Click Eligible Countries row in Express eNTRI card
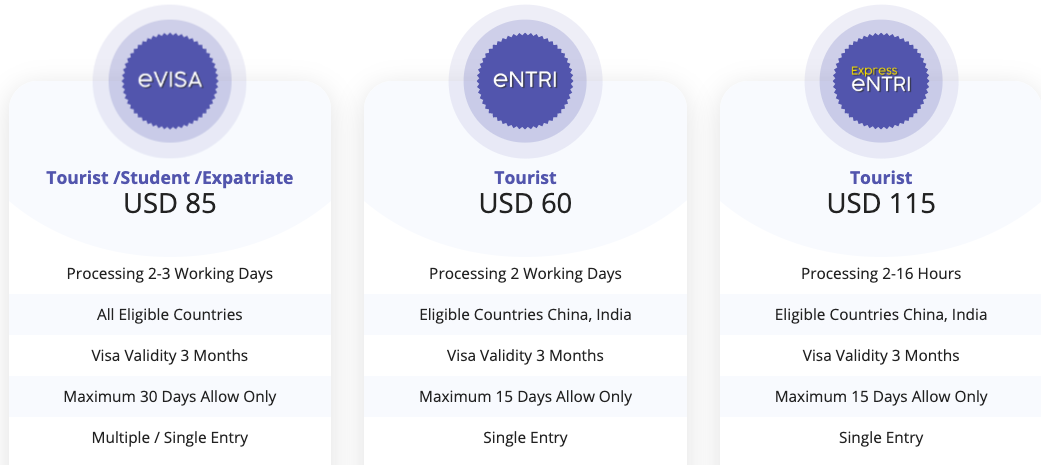Image resolution: width=1041 pixels, height=465 pixels. (x=881, y=315)
